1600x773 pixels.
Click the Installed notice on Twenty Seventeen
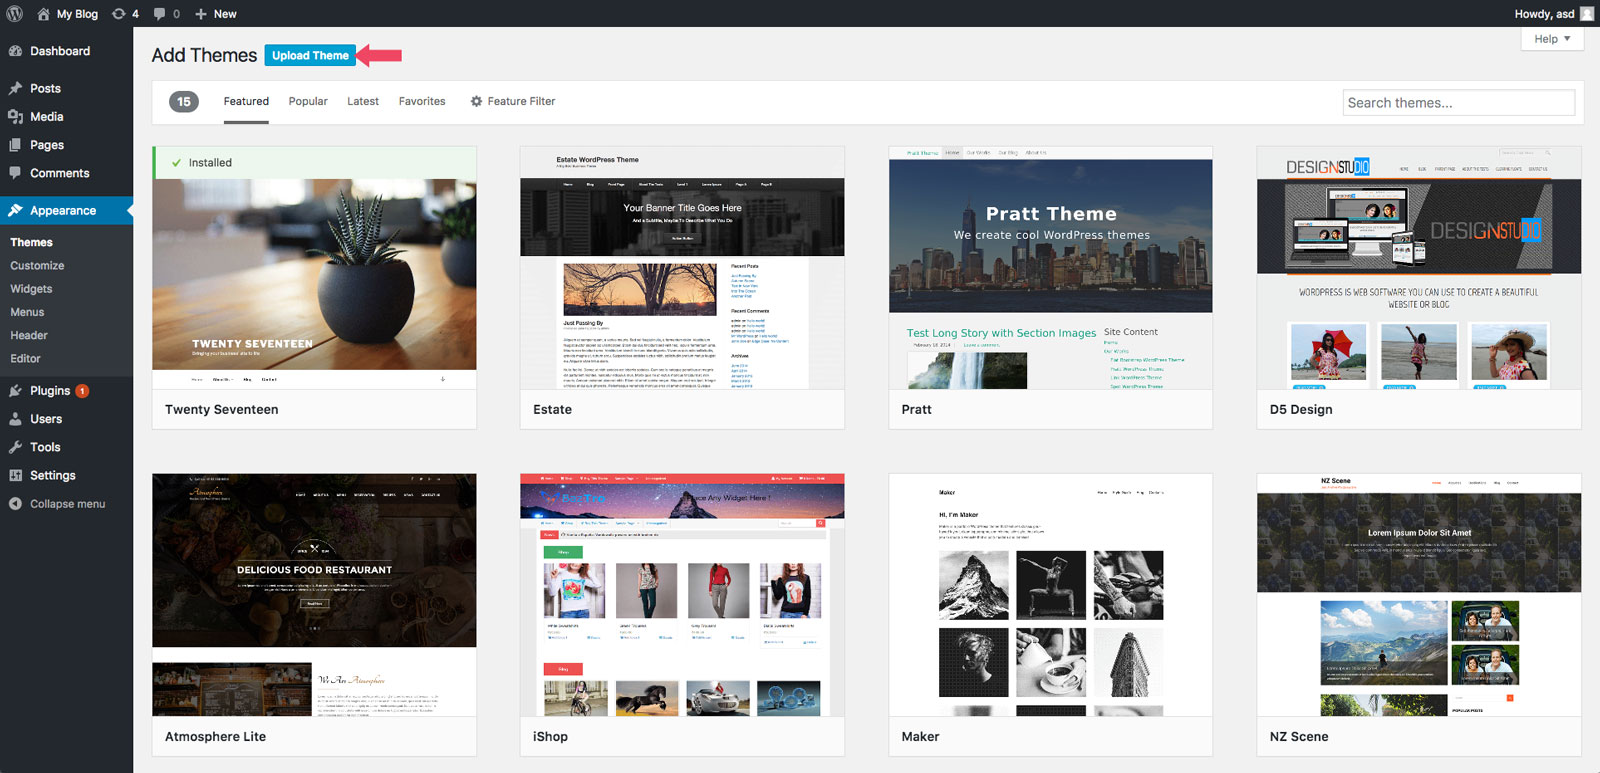pyautogui.click(x=314, y=163)
